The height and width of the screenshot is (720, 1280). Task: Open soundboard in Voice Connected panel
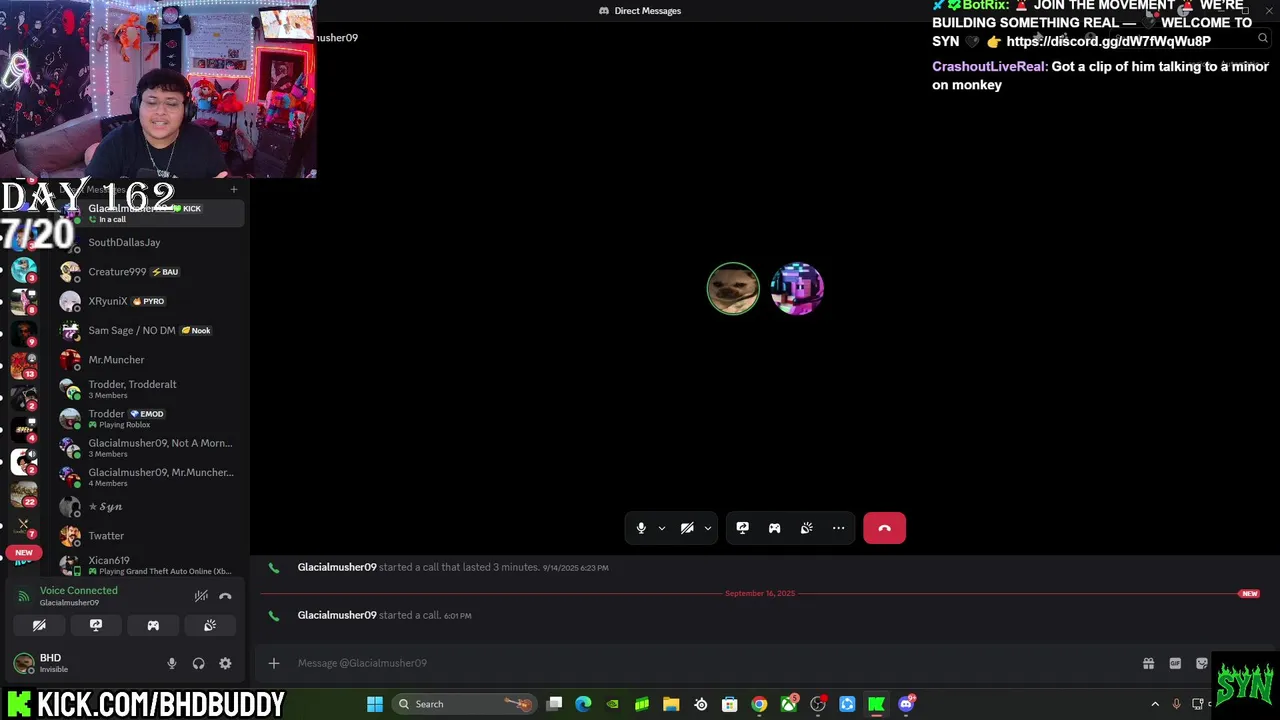point(210,625)
